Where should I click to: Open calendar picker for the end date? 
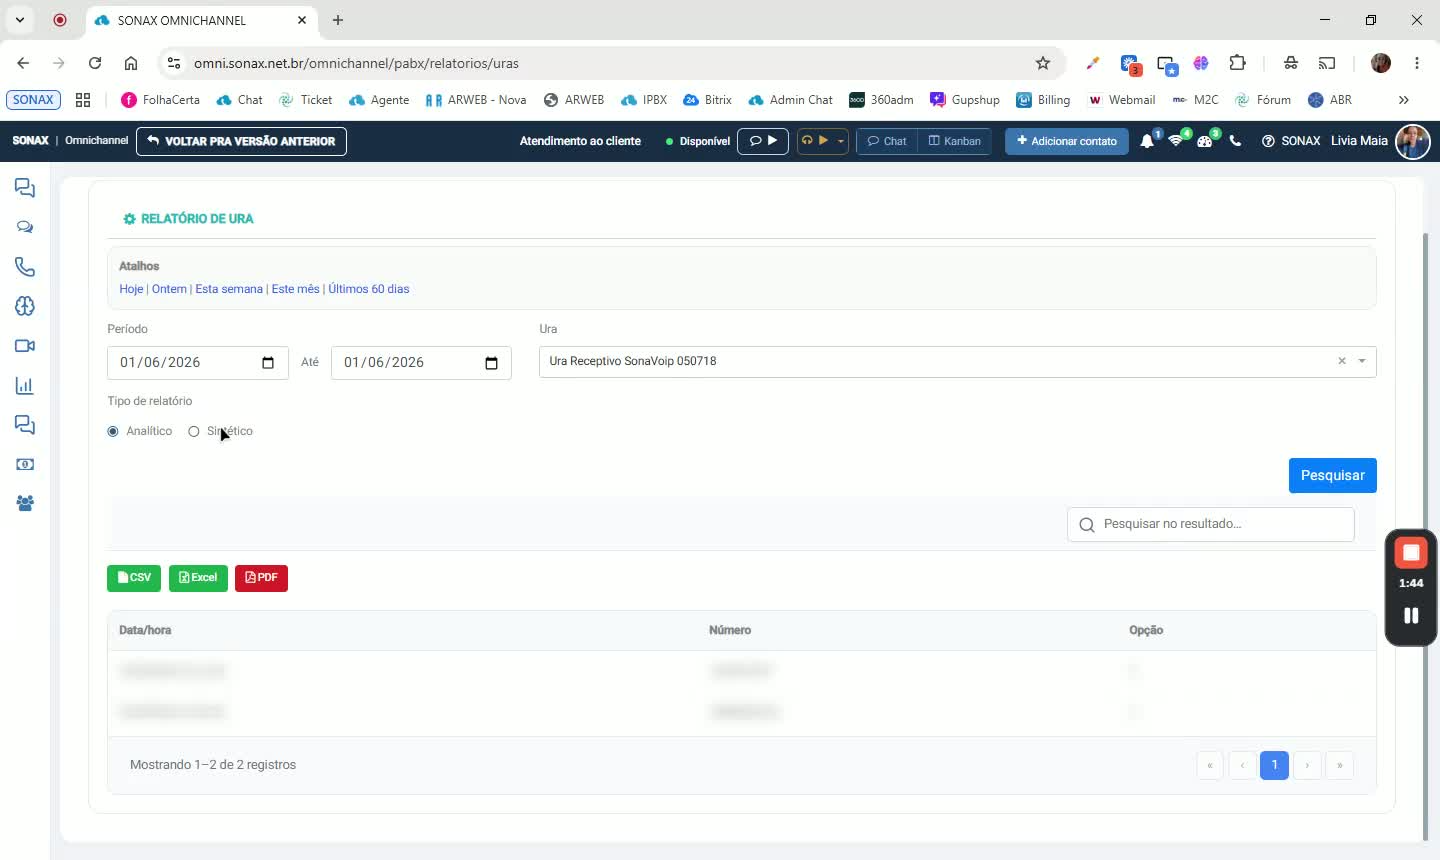click(491, 362)
